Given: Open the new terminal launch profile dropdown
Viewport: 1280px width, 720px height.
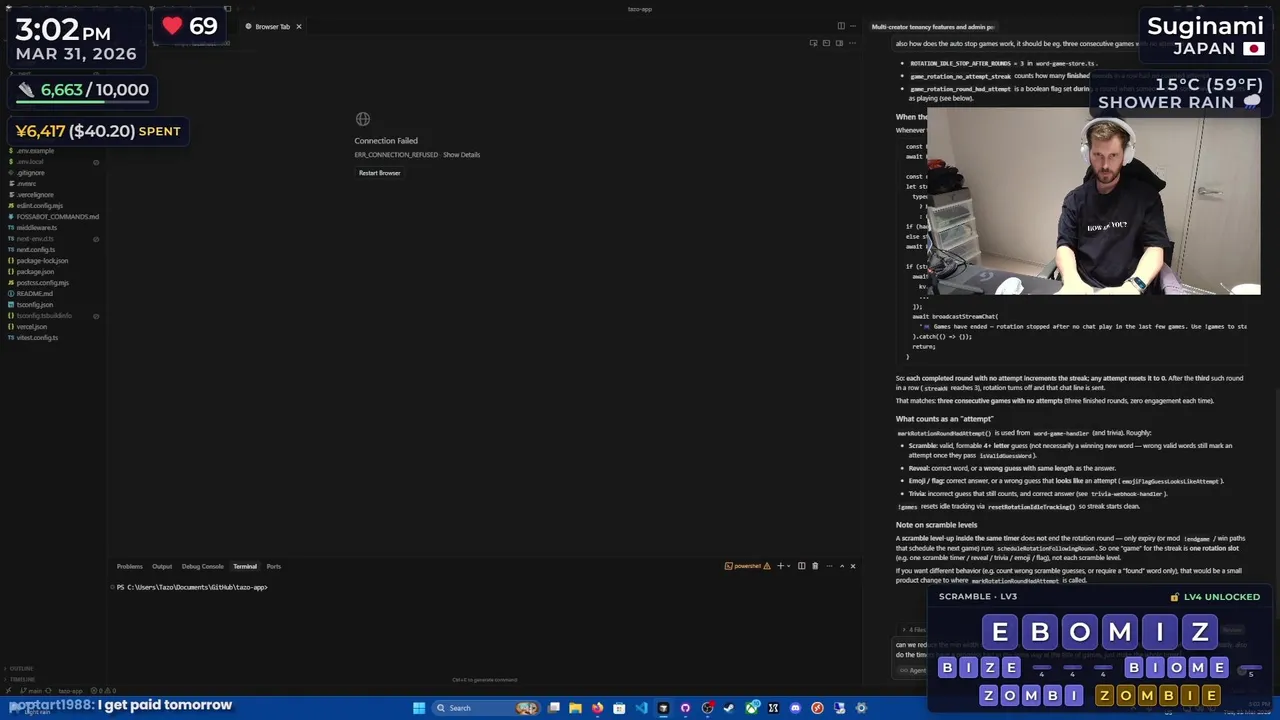Looking at the screenshot, I should tap(789, 566).
